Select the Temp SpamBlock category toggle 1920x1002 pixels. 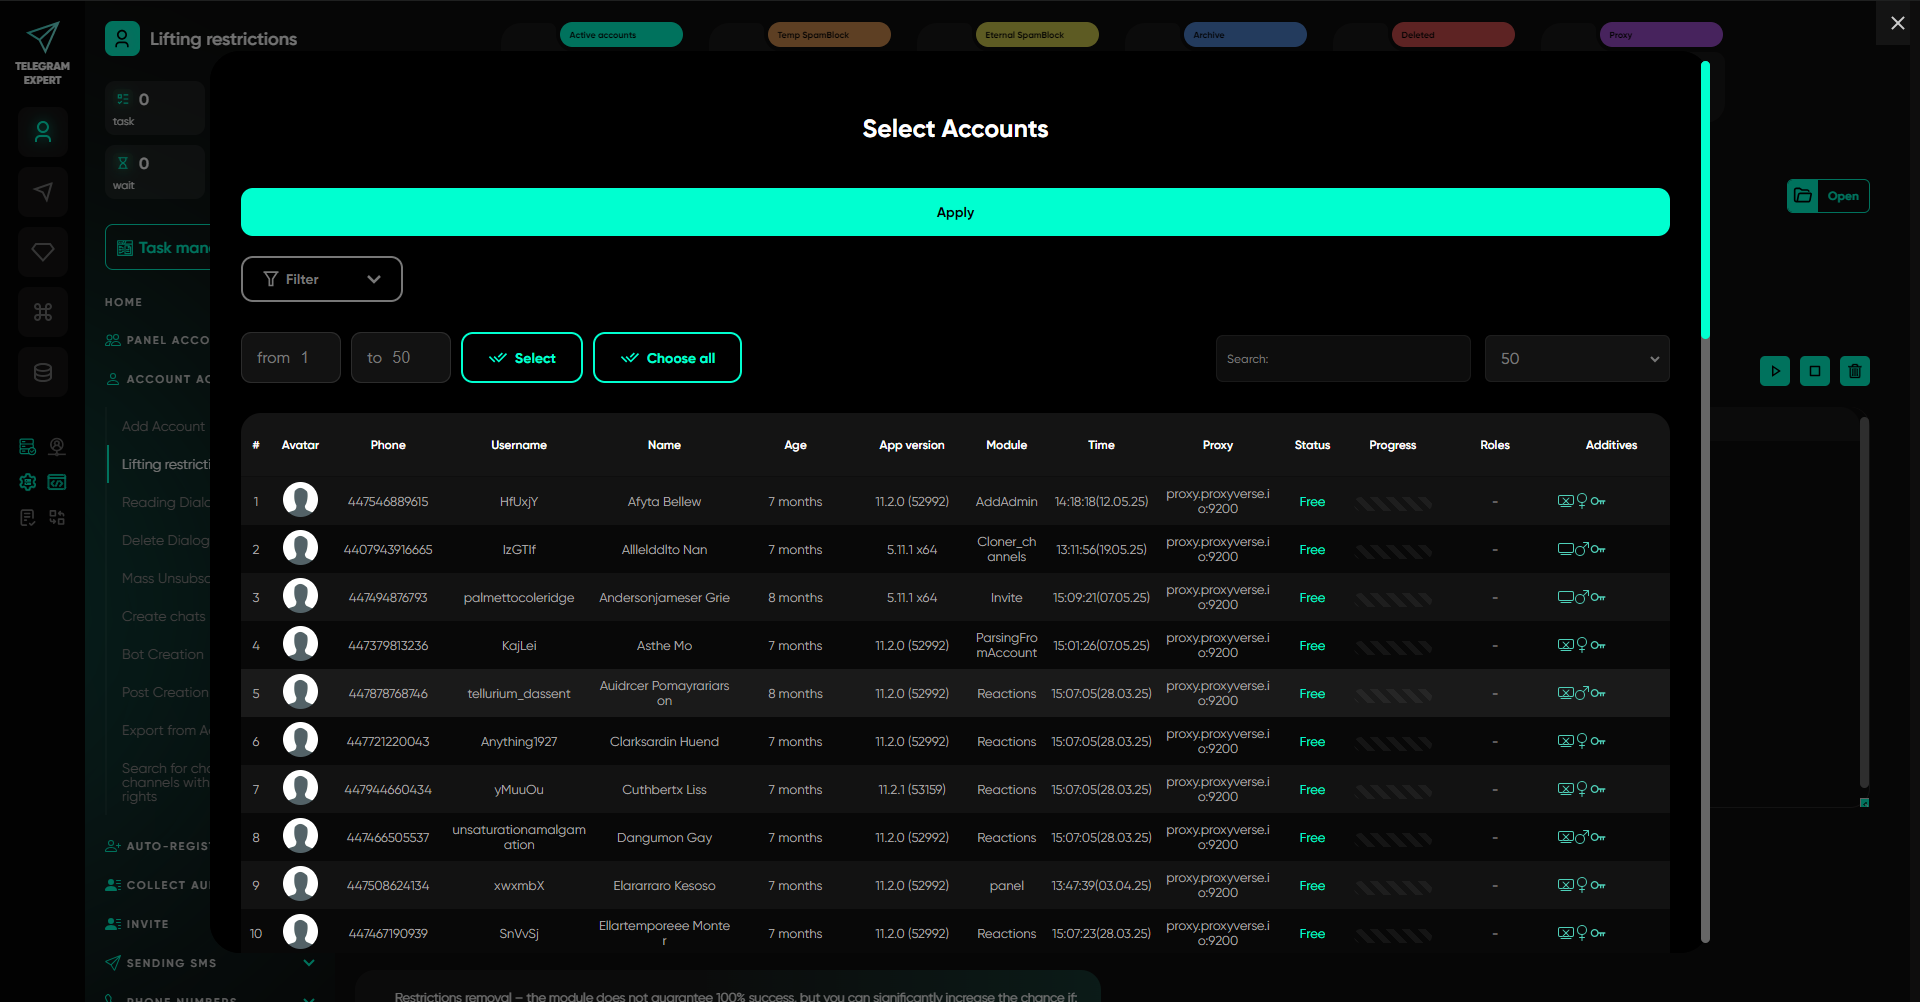tap(829, 35)
